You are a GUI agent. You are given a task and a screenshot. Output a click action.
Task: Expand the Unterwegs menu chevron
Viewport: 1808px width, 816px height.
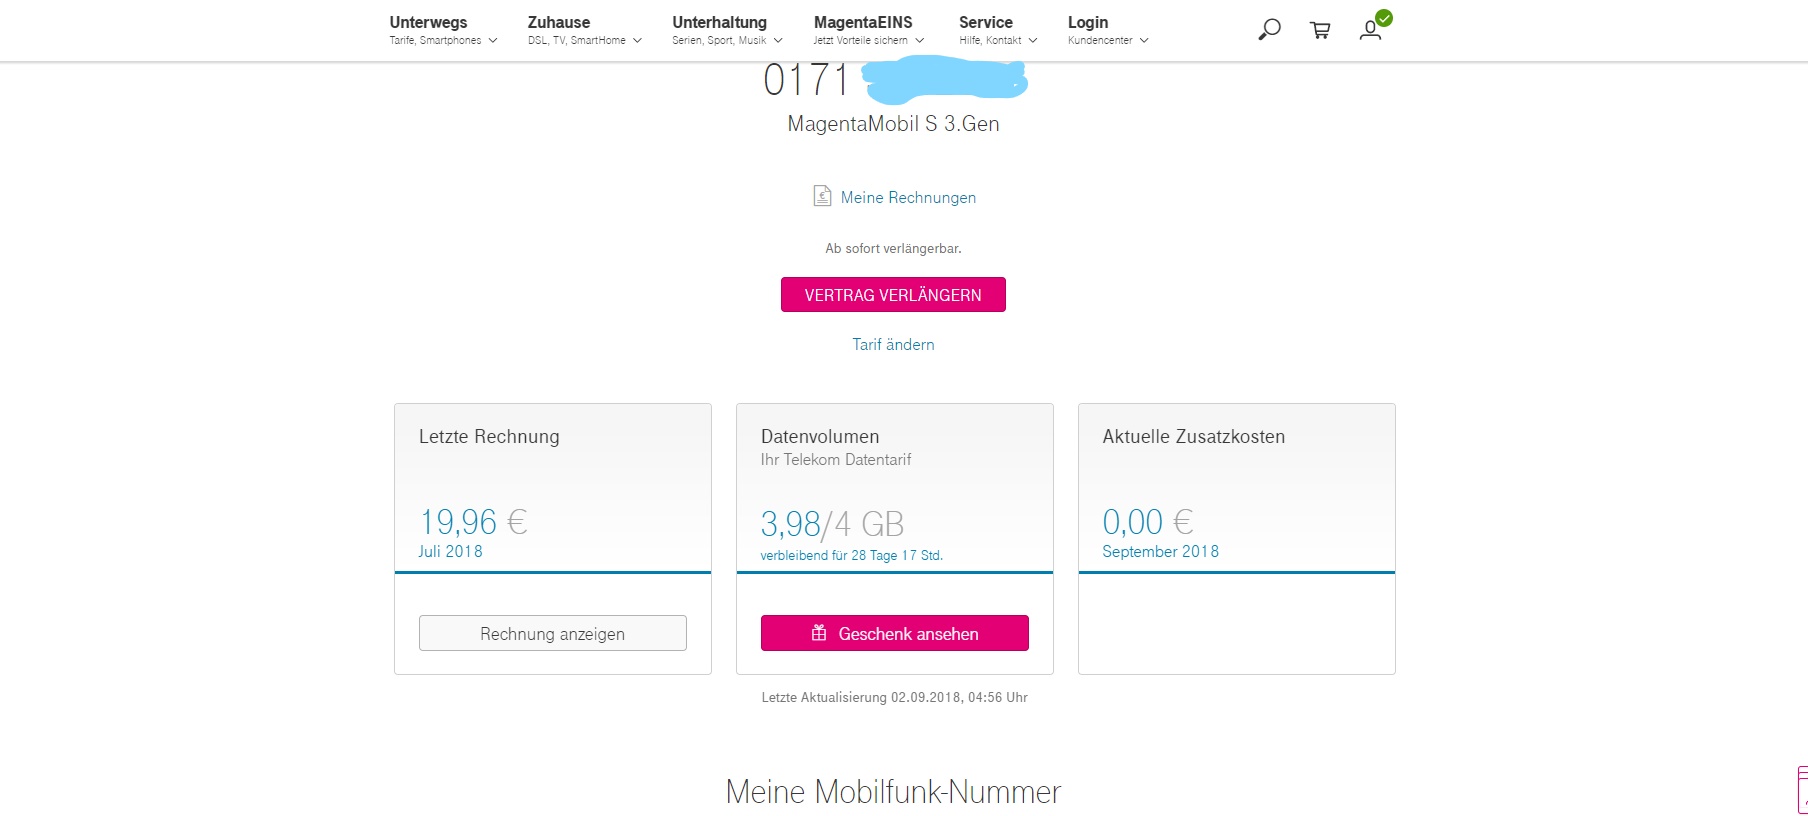[x=493, y=41]
